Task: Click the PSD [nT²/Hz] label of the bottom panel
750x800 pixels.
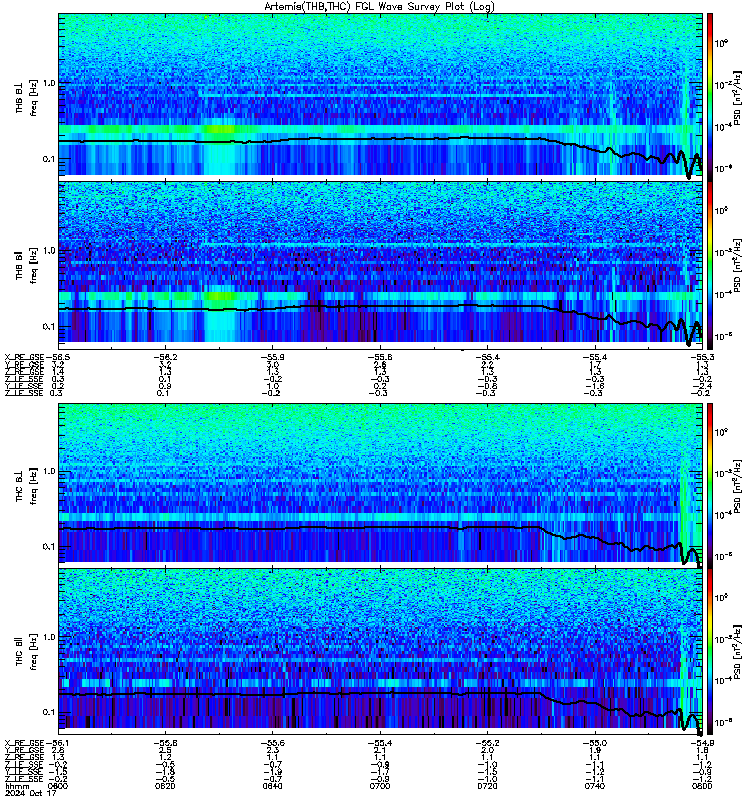Action: [738, 652]
